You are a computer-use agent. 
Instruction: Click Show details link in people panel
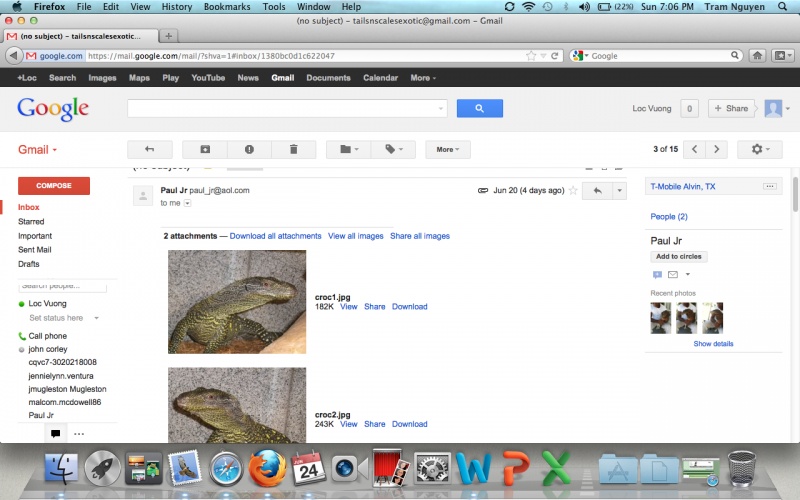click(713, 344)
